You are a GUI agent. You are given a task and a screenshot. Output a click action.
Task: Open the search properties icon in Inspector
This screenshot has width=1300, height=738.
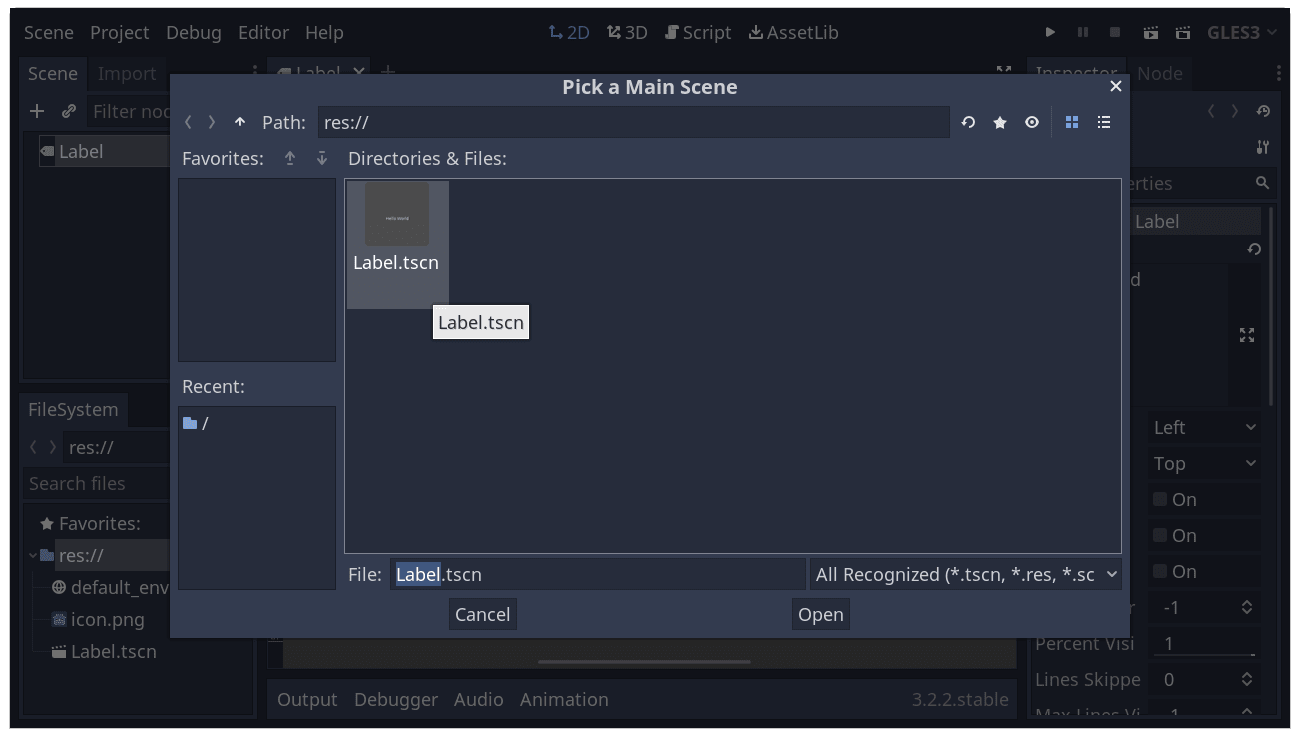1261,183
